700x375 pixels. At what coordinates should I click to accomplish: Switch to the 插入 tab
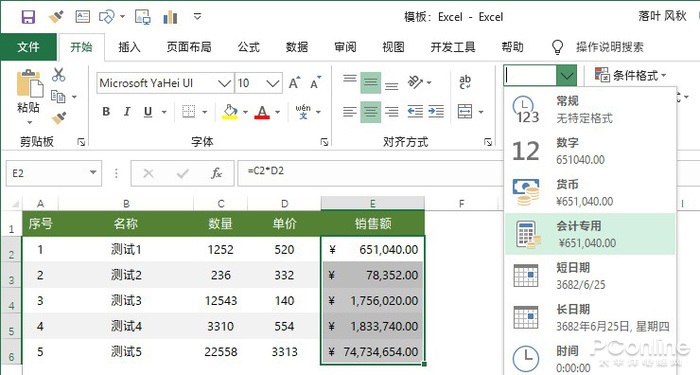coord(129,47)
